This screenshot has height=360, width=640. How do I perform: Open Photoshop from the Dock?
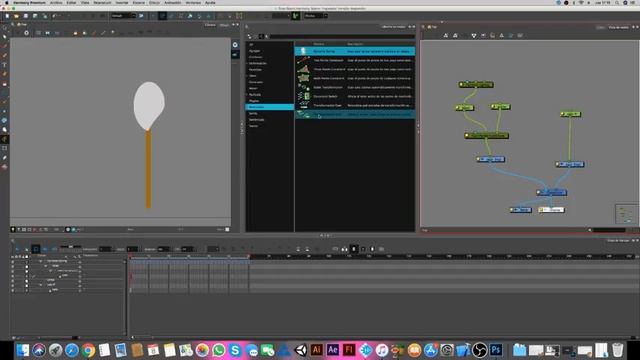coord(496,350)
